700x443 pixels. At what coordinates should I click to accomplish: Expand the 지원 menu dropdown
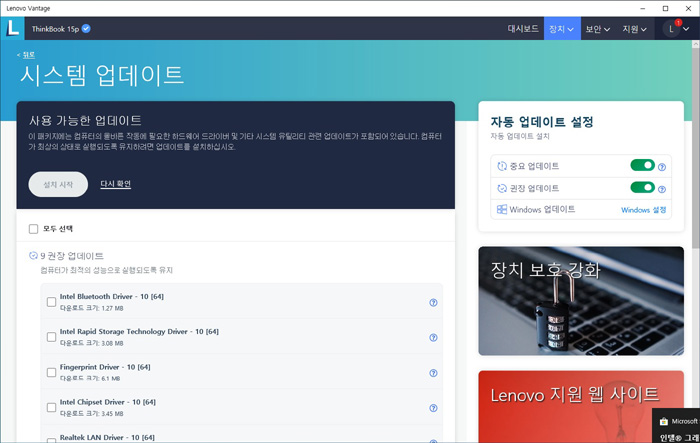tap(634, 29)
